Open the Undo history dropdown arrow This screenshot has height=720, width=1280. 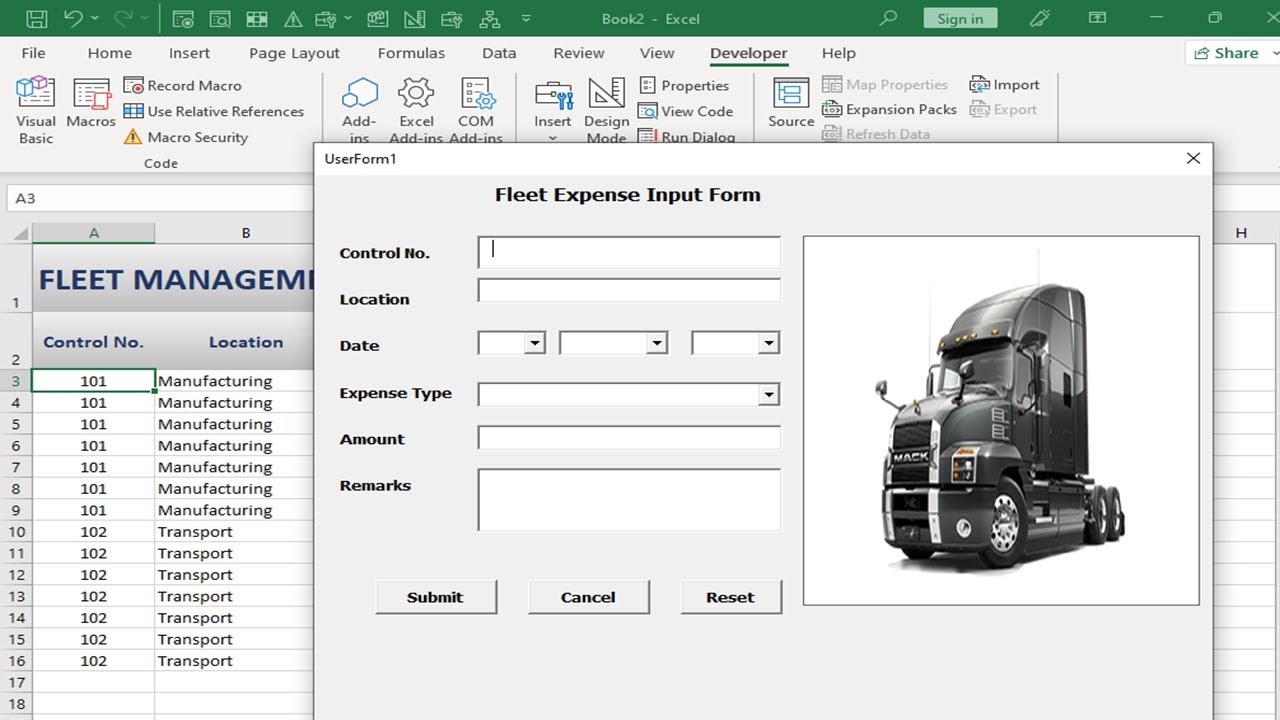click(95, 18)
